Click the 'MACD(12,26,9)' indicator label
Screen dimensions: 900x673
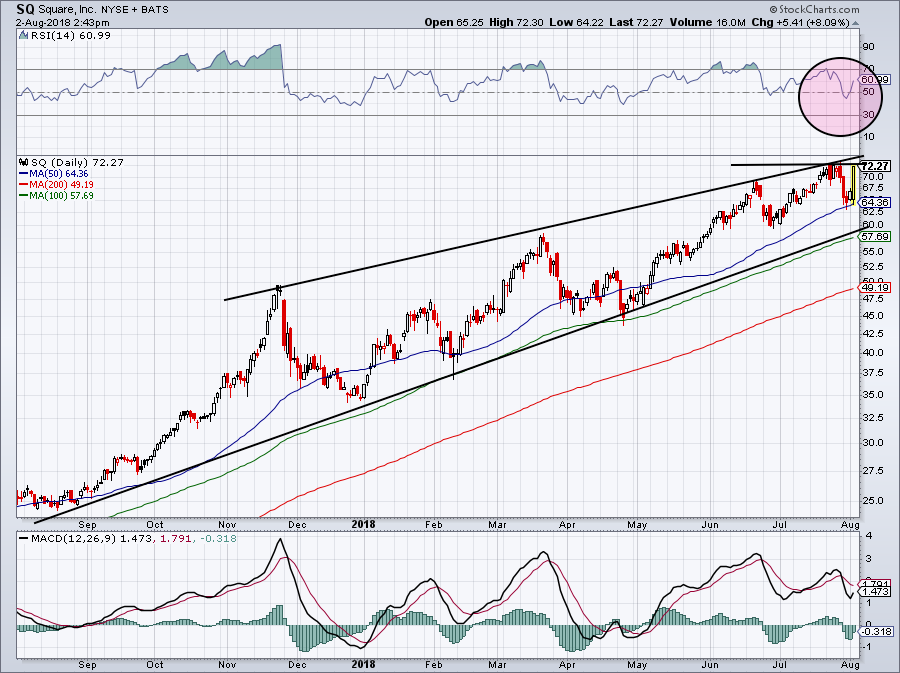pos(74,539)
